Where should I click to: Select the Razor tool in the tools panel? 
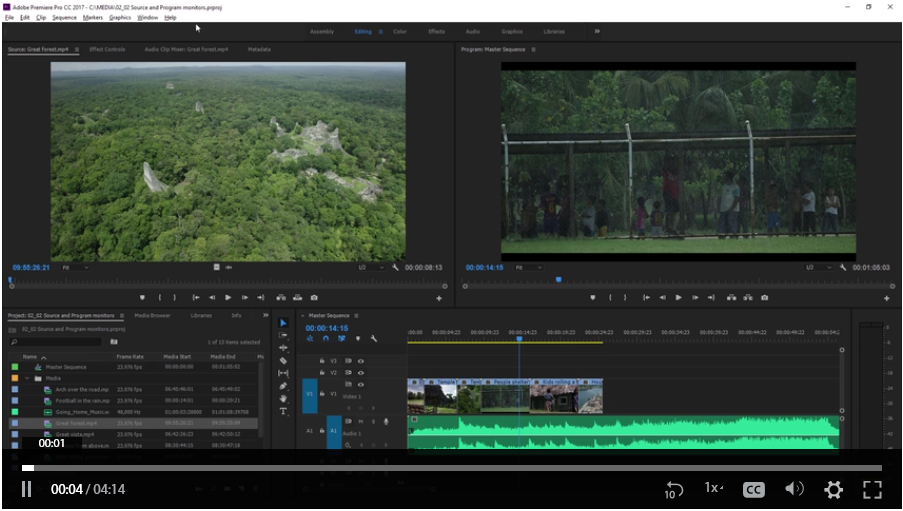pos(283,360)
